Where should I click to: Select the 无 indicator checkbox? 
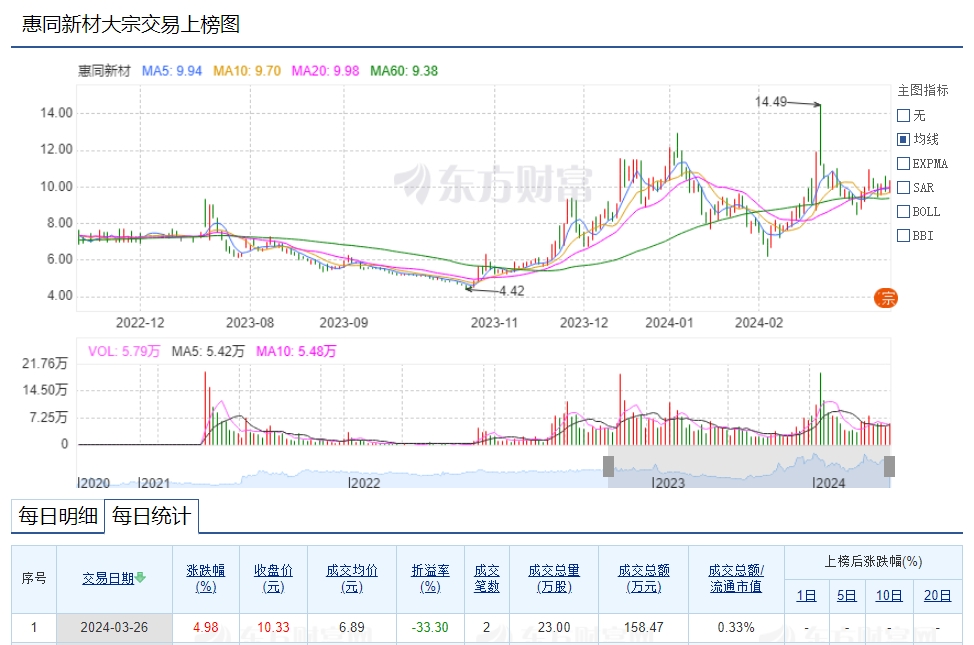click(904, 116)
